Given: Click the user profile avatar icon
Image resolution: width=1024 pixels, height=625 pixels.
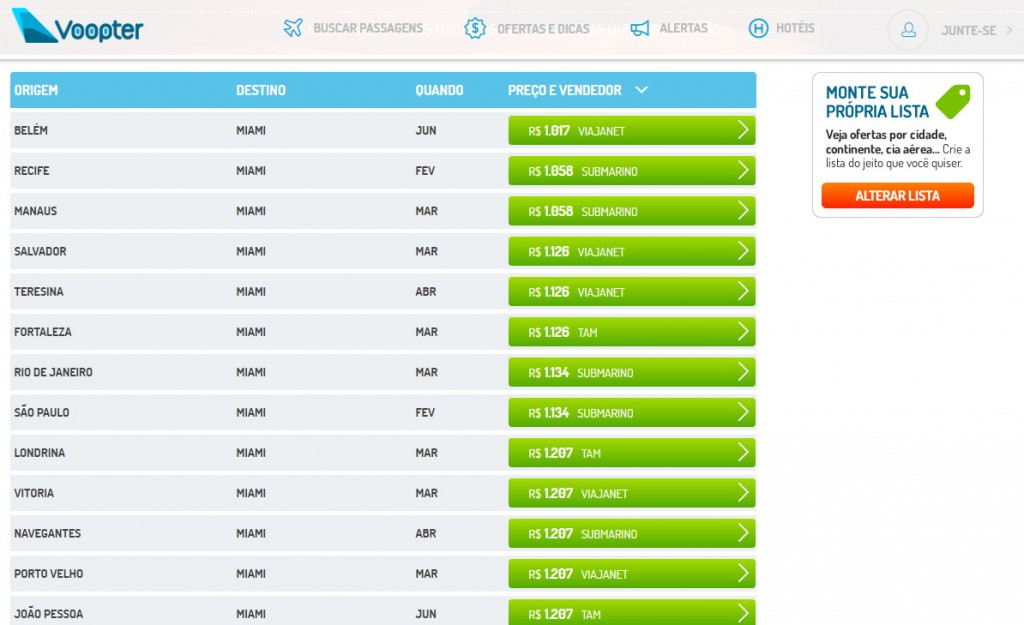Looking at the screenshot, I should (x=908, y=30).
